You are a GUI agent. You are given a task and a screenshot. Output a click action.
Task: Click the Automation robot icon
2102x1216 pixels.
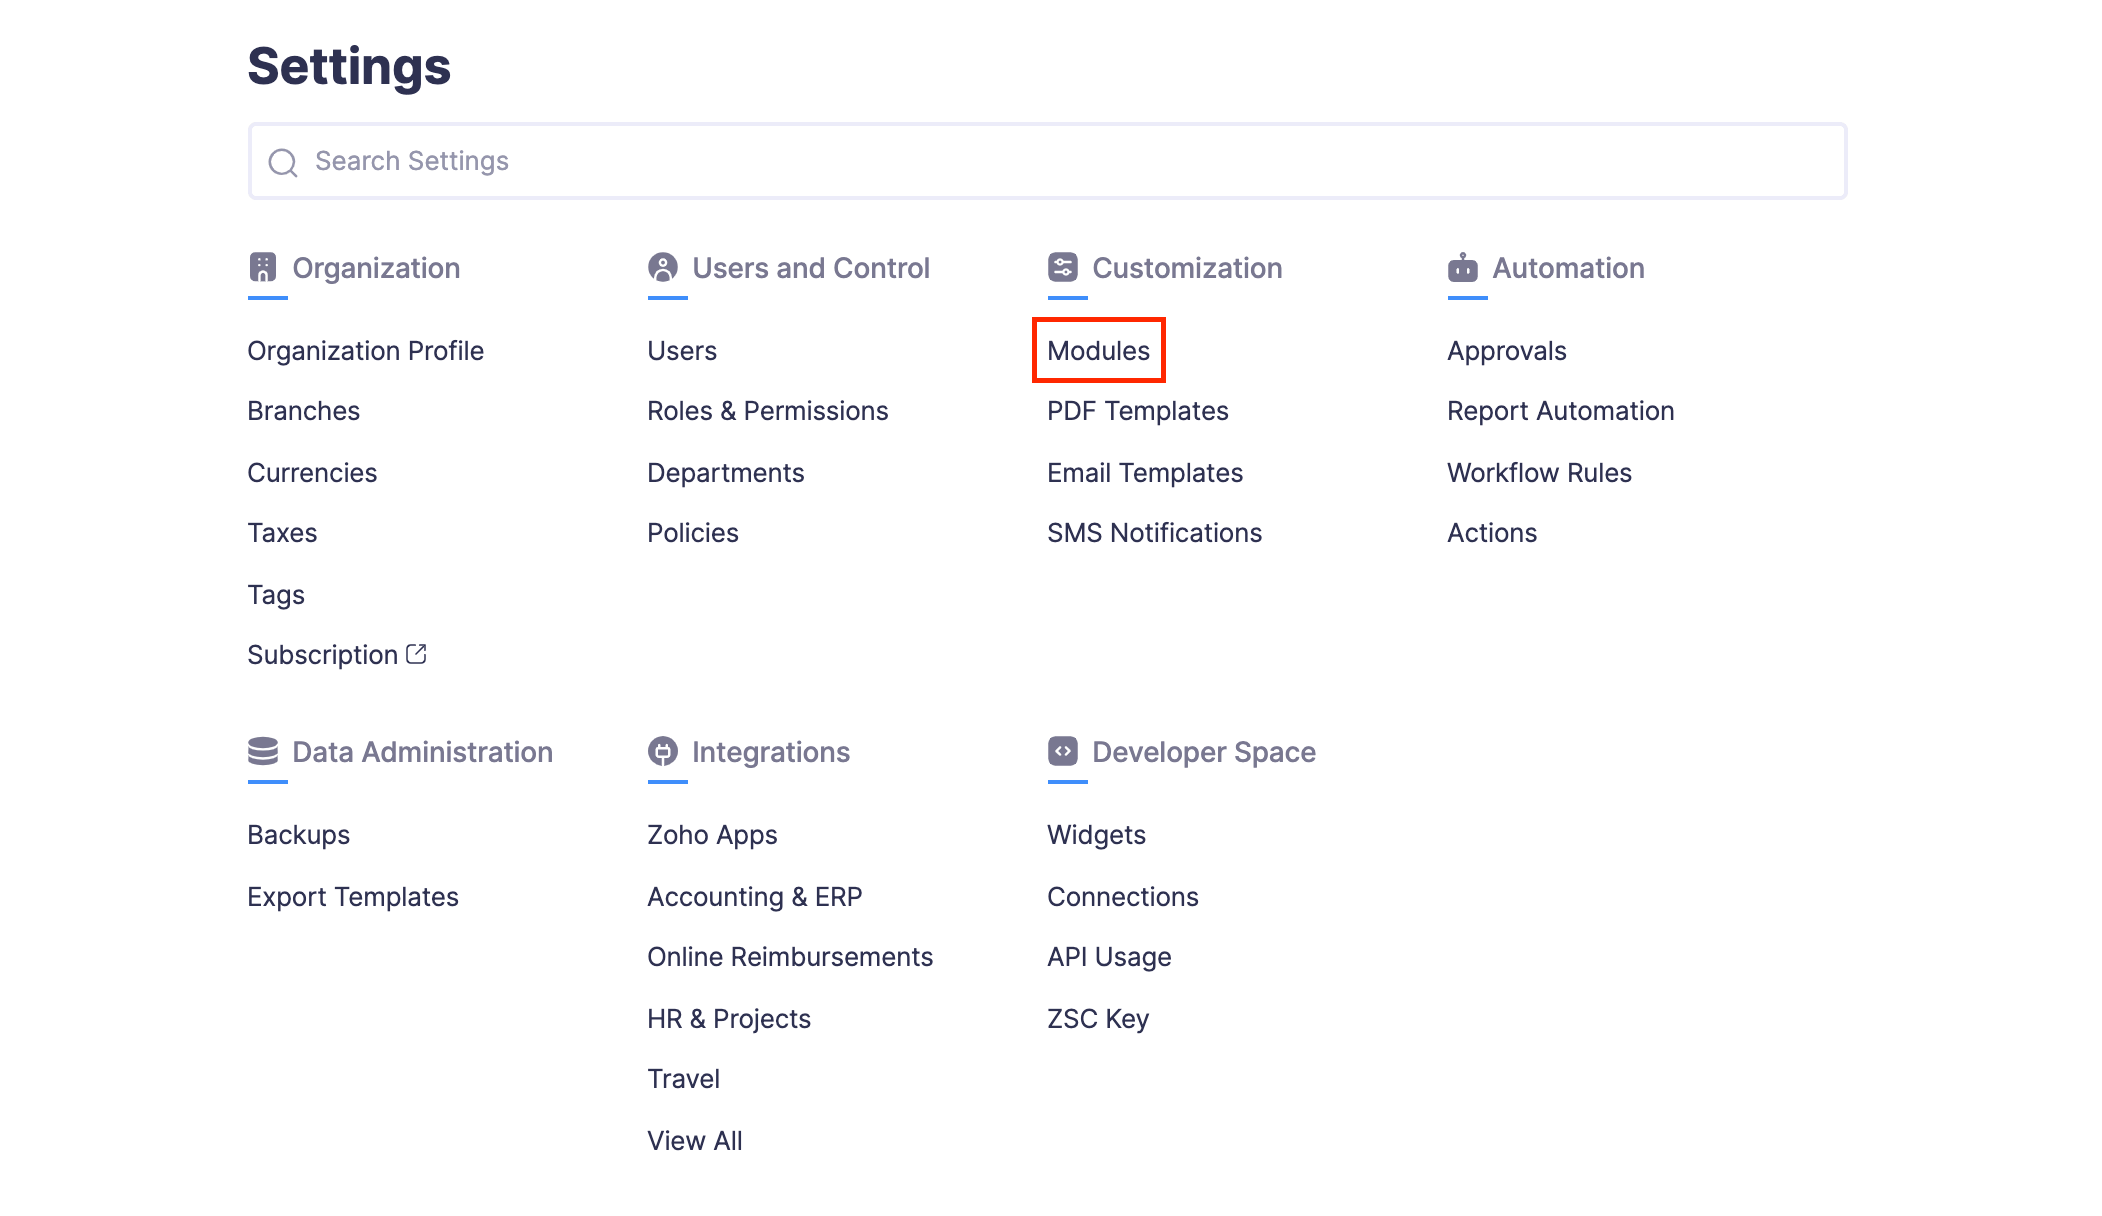tap(1462, 267)
